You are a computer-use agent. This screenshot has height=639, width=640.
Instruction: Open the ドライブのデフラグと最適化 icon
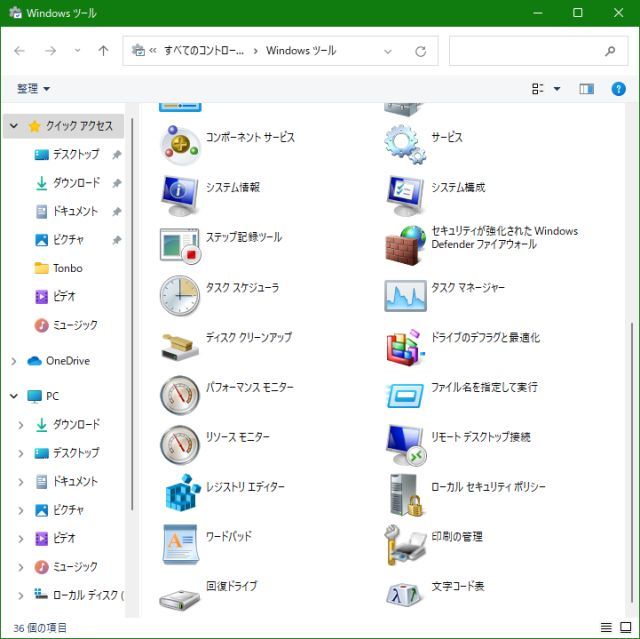pyautogui.click(x=405, y=347)
